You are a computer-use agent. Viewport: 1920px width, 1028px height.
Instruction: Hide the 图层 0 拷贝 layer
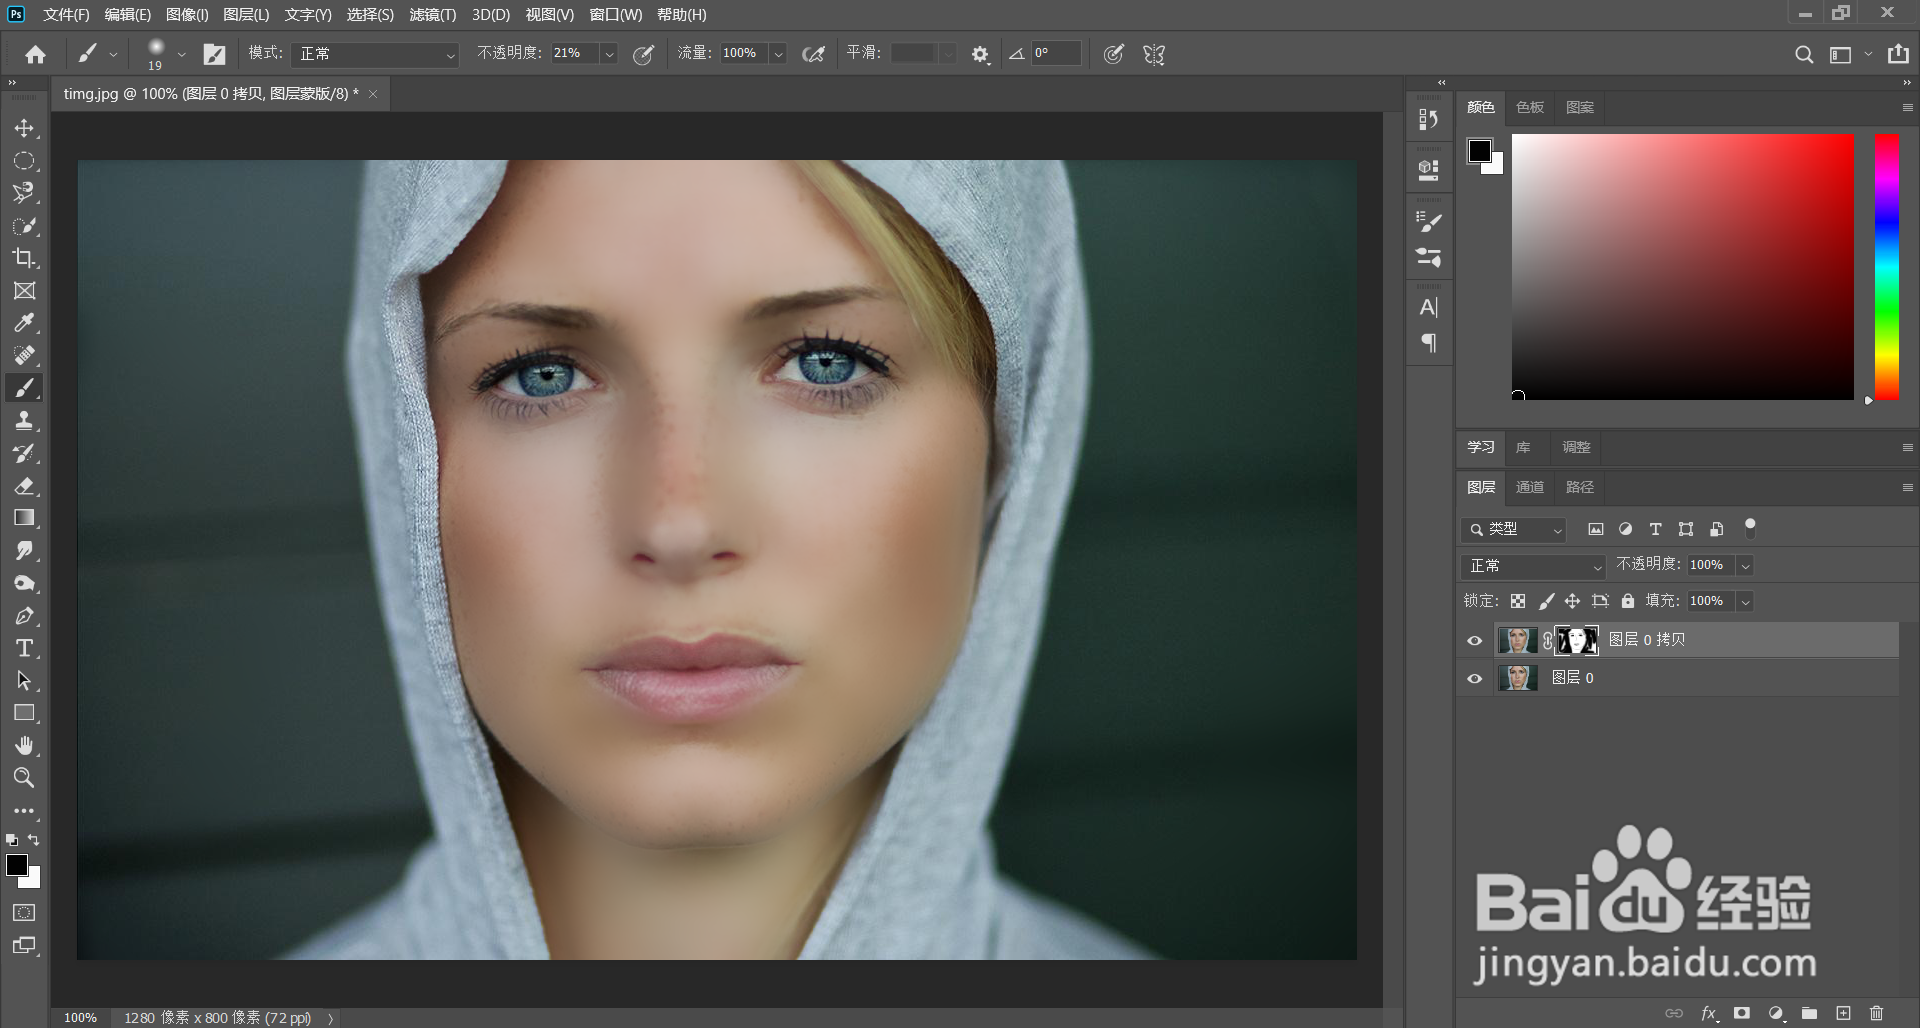(x=1474, y=641)
